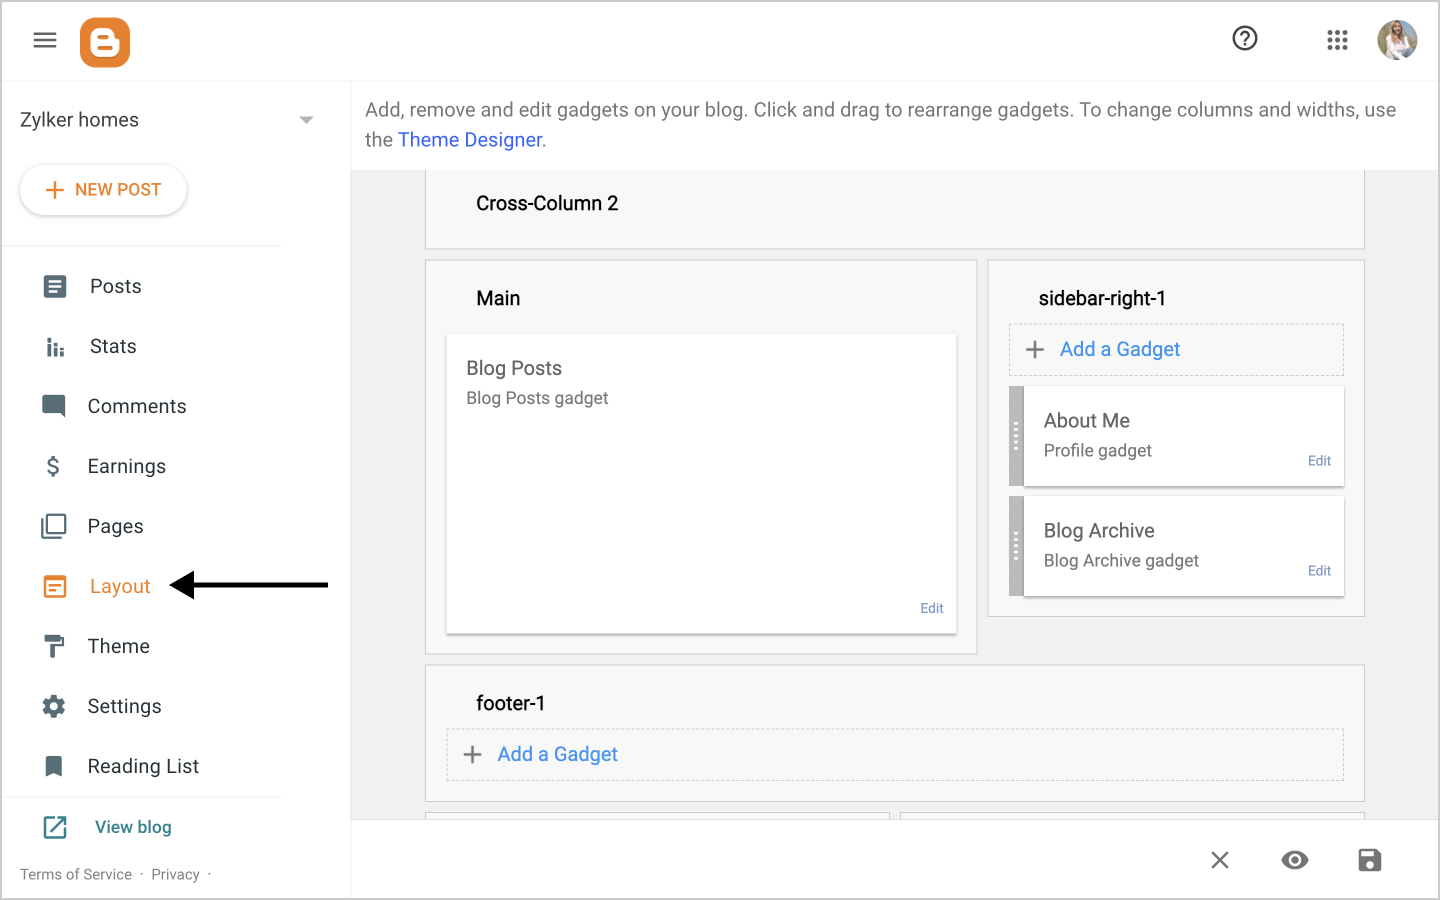This screenshot has height=900, width=1440.
Task: Discard changes with the X icon
Action: 1220,860
